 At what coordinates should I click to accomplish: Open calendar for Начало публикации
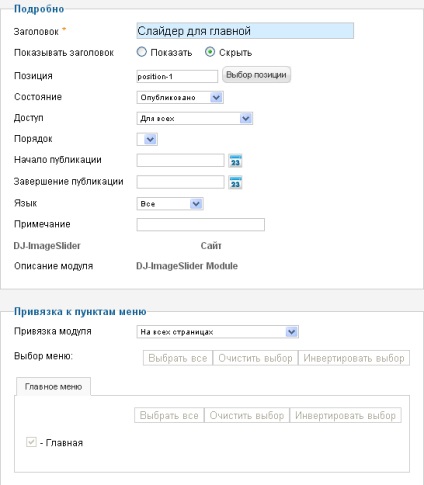[235, 161]
